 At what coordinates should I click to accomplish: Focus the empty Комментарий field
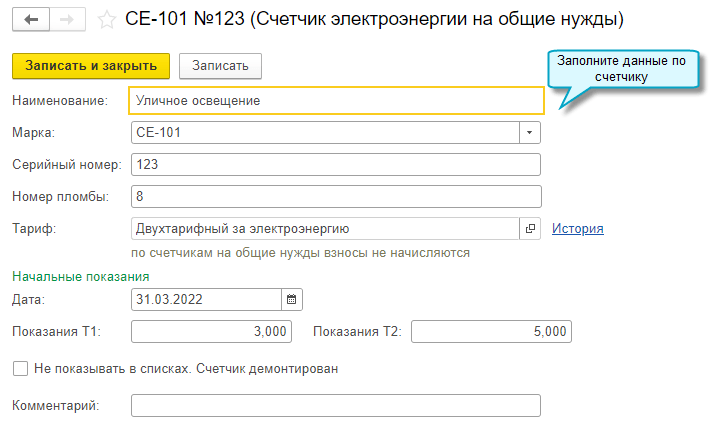[x=335, y=405]
